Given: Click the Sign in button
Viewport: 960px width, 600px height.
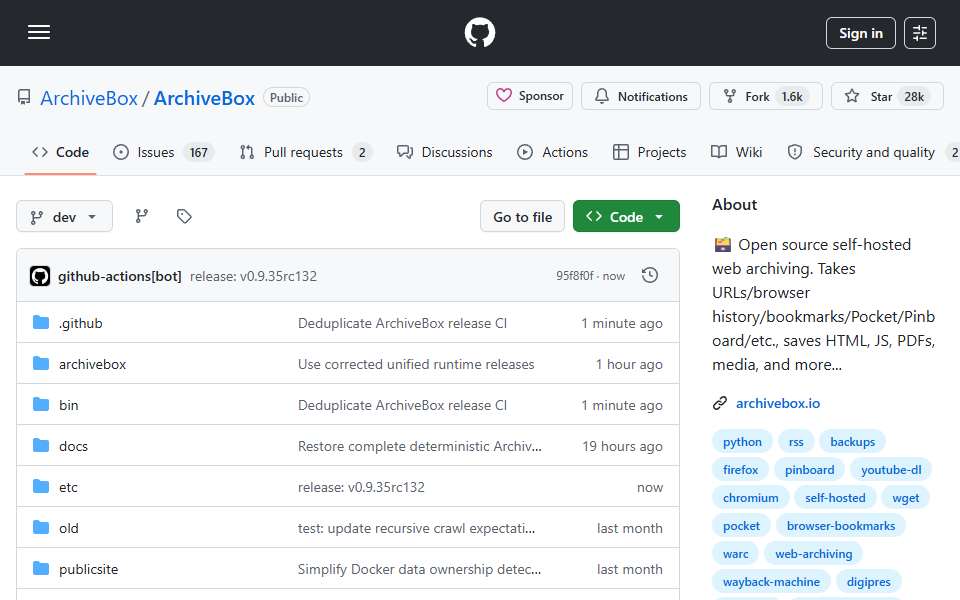Looking at the screenshot, I should point(860,33).
